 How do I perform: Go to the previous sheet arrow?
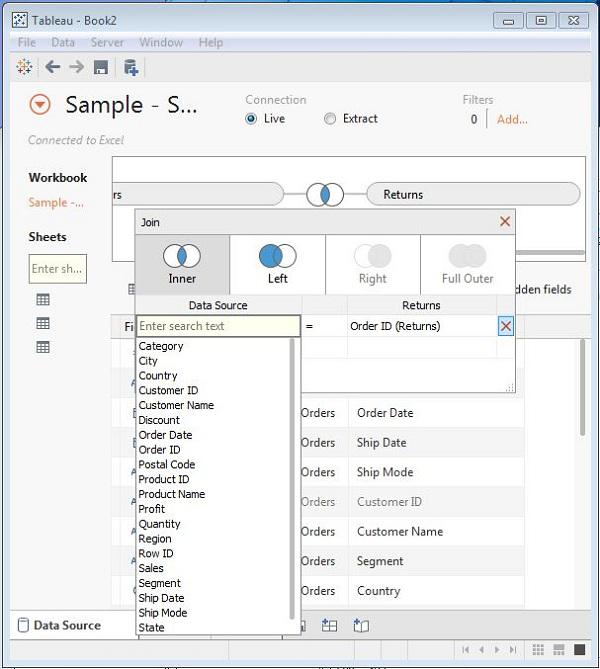tap(481, 649)
